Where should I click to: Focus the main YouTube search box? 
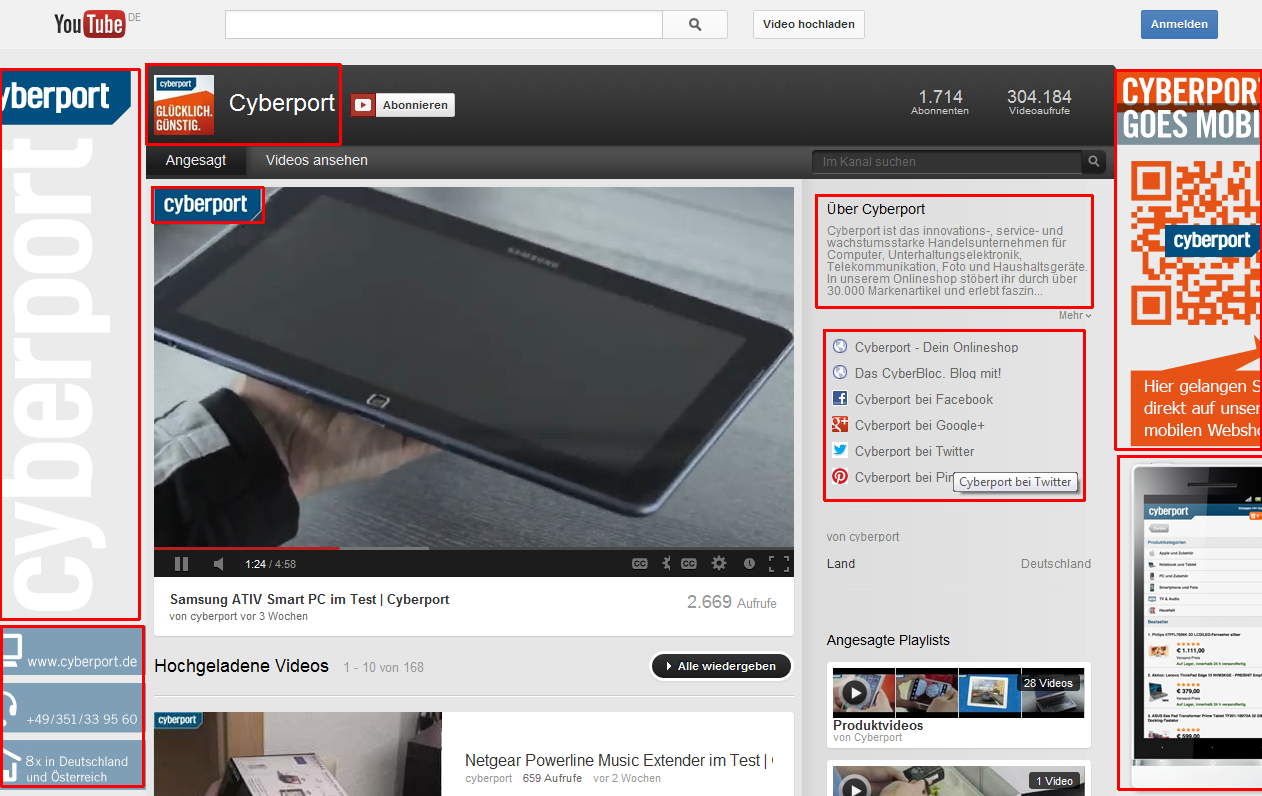tap(444, 24)
